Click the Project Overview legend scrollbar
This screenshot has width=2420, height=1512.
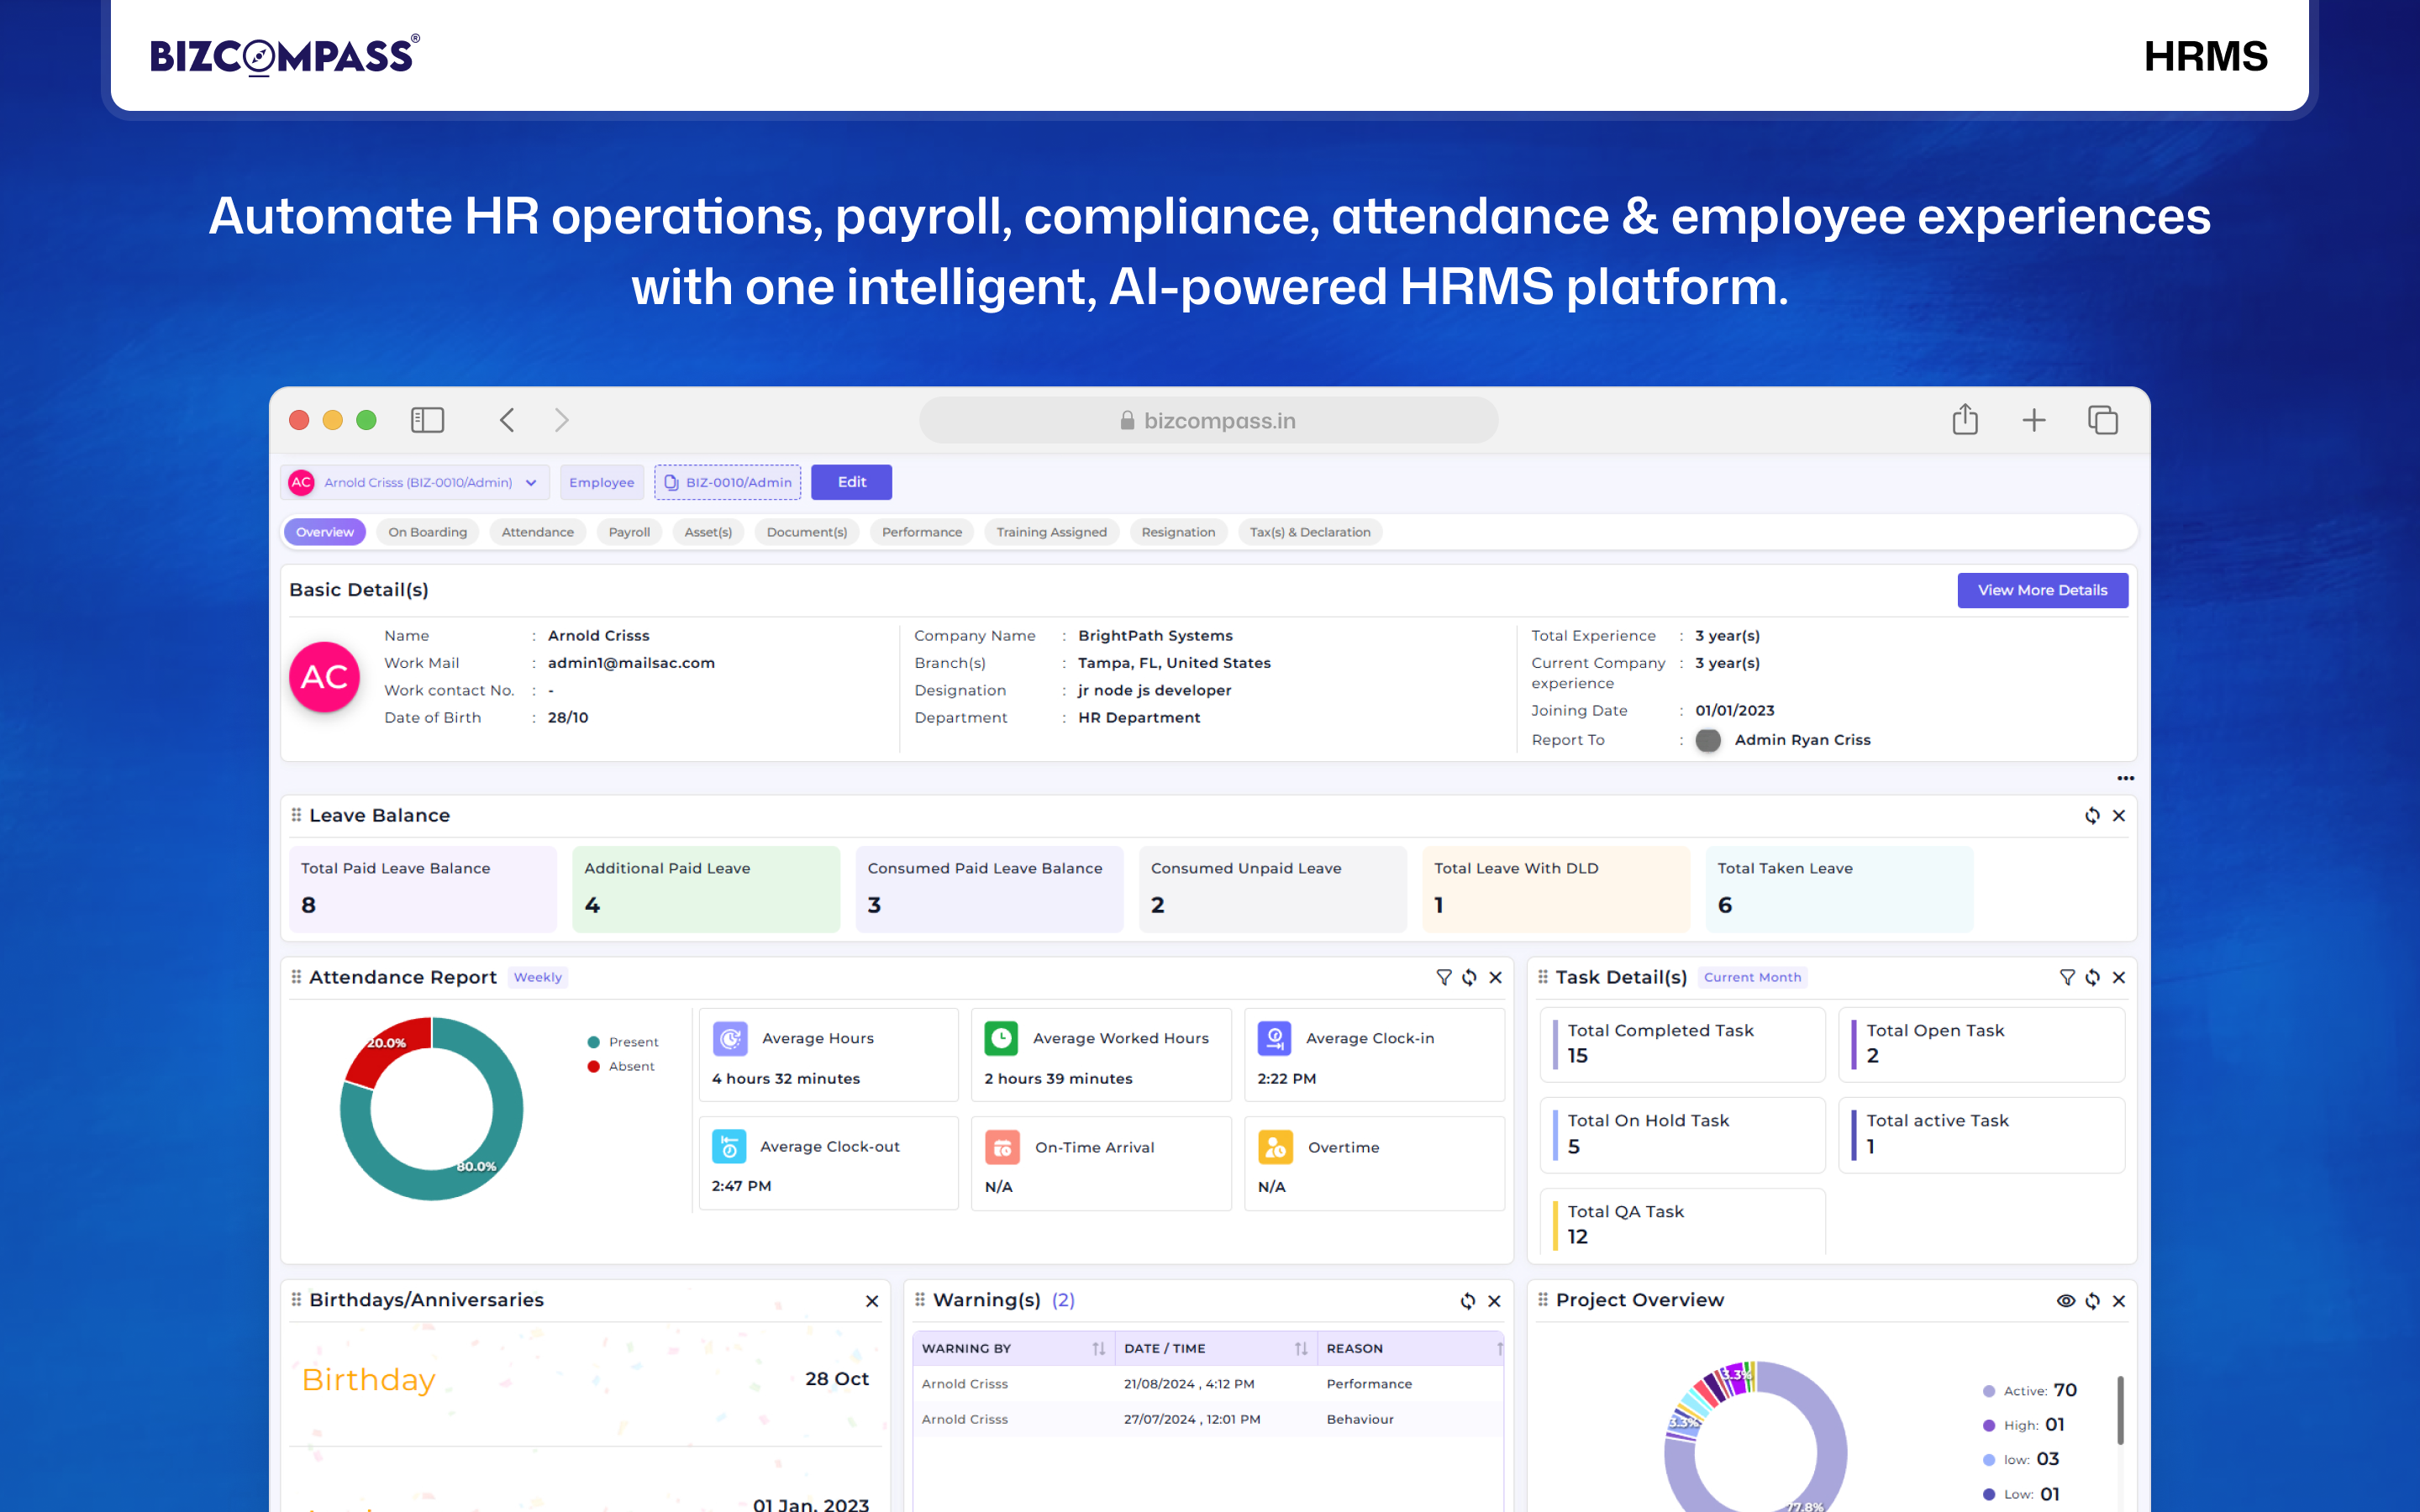(2120, 1410)
